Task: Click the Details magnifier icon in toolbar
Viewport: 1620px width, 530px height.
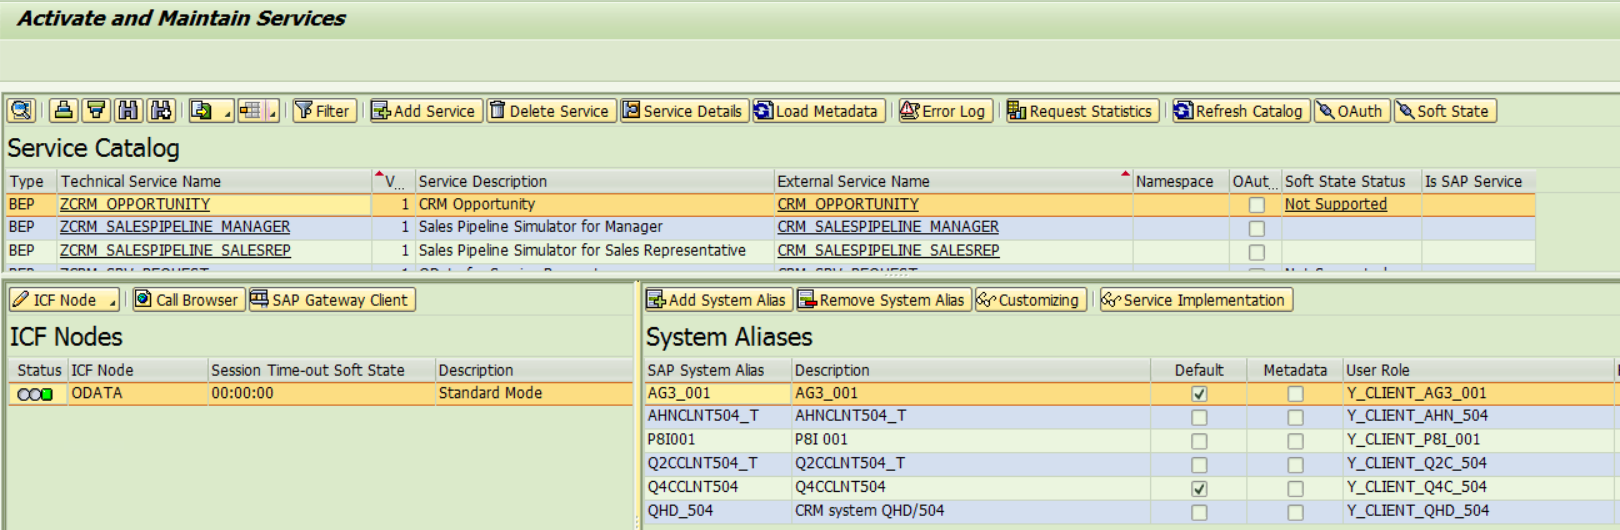Action: tap(22, 111)
